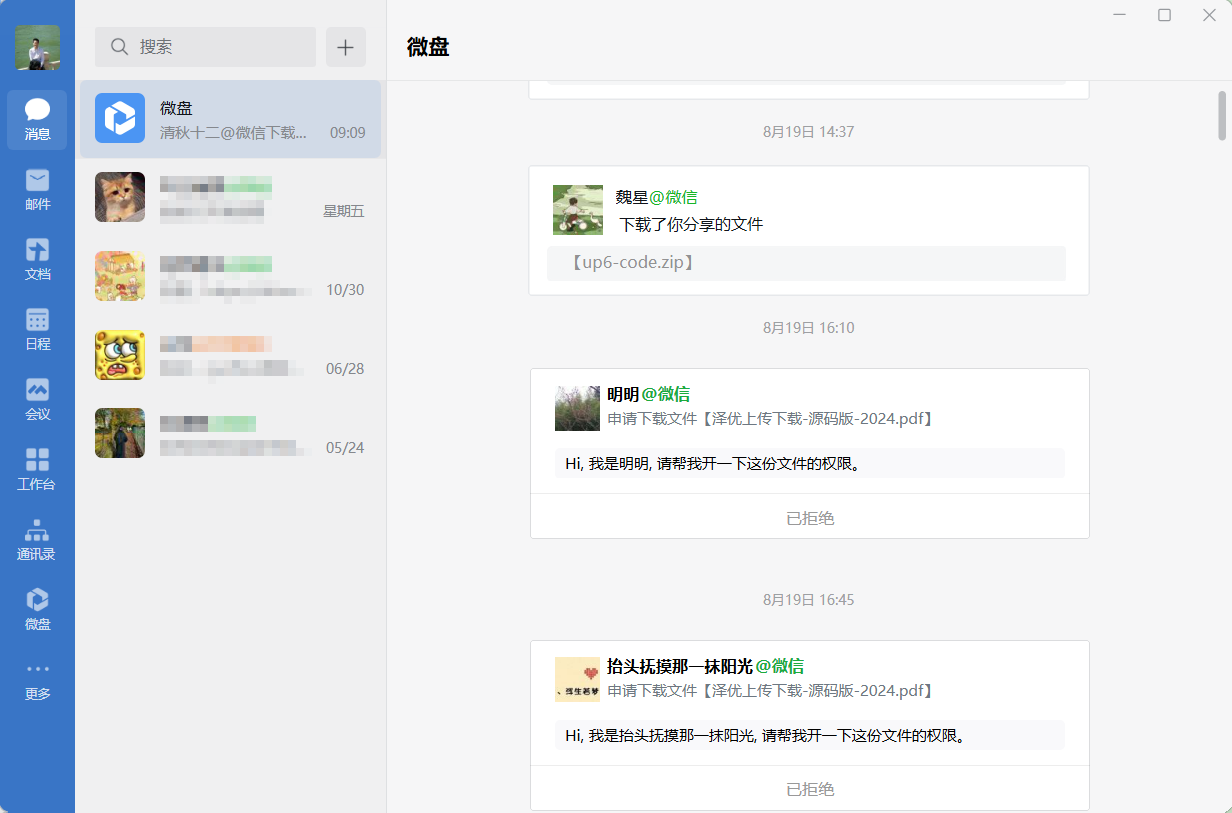Click the vertical scrollbar thumb in message pane
This screenshot has height=813, width=1232.
click(1222, 115)
